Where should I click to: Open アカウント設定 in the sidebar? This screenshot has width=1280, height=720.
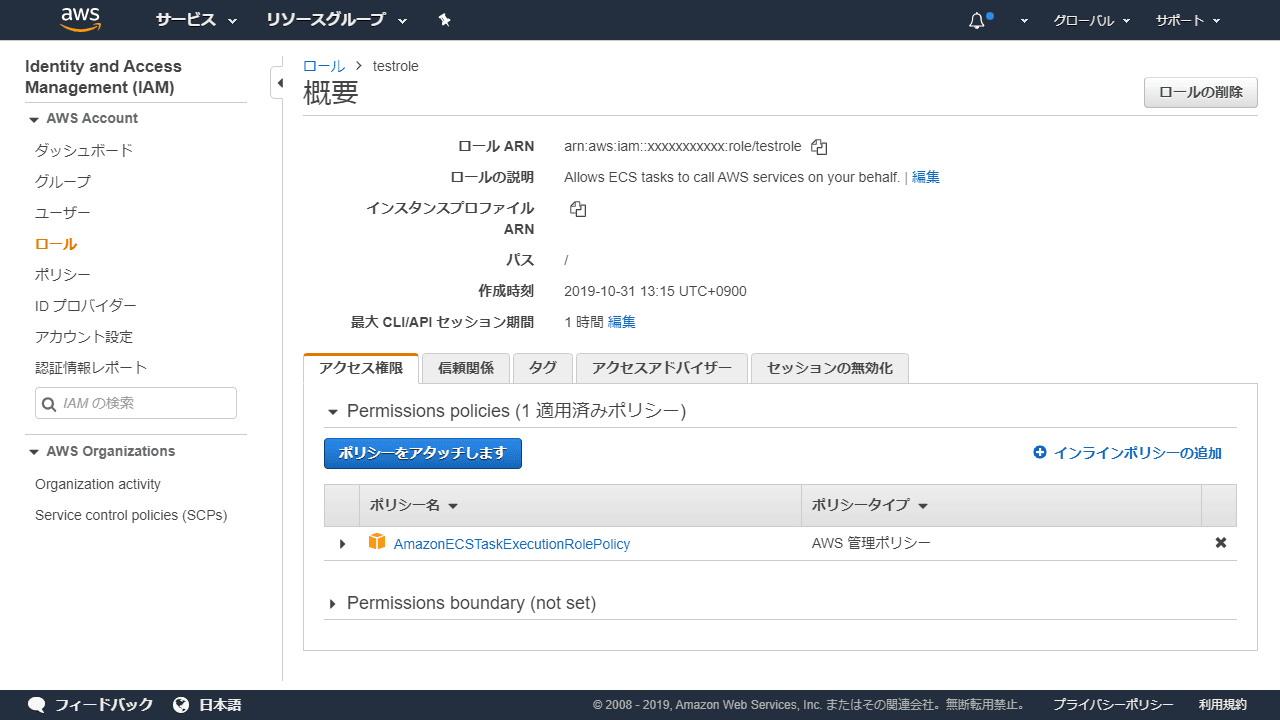(84, 337)
